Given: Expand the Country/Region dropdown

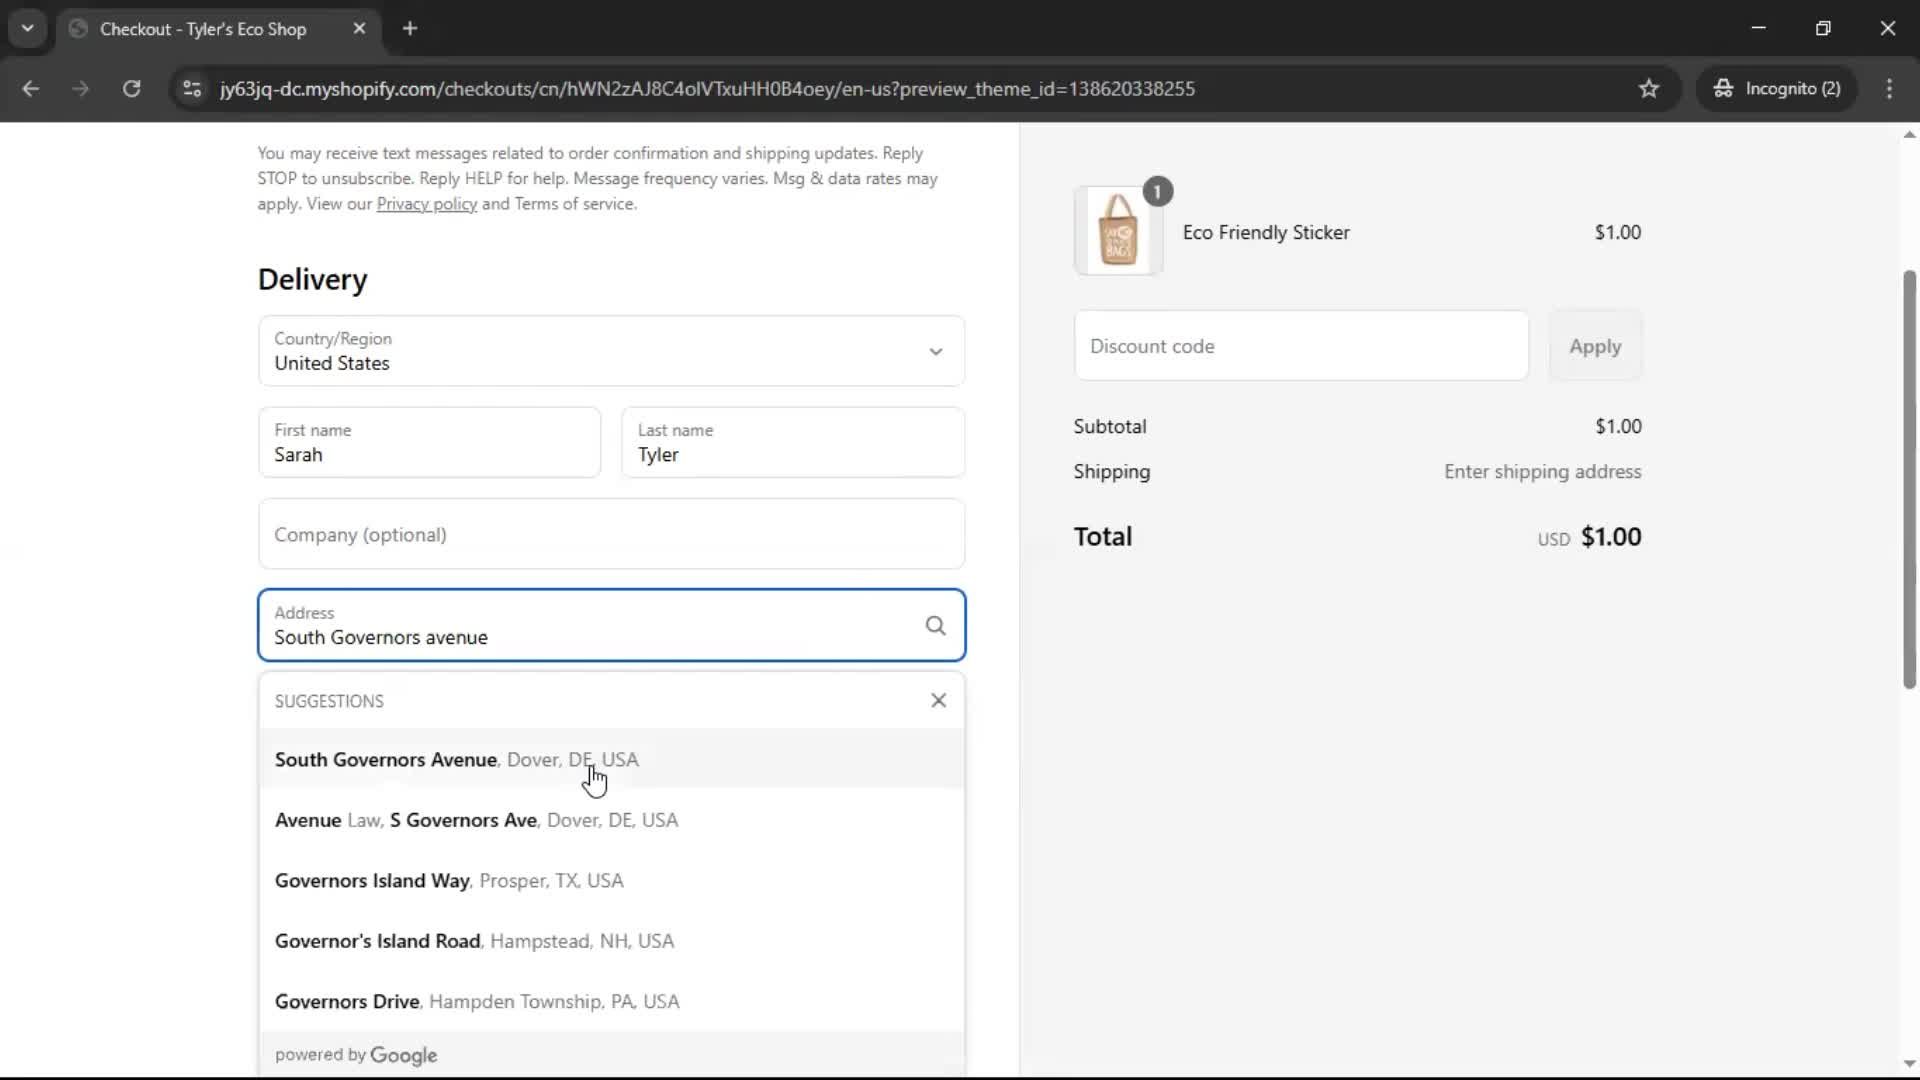Looking at the screenshot, I should [x=936, y=351].
